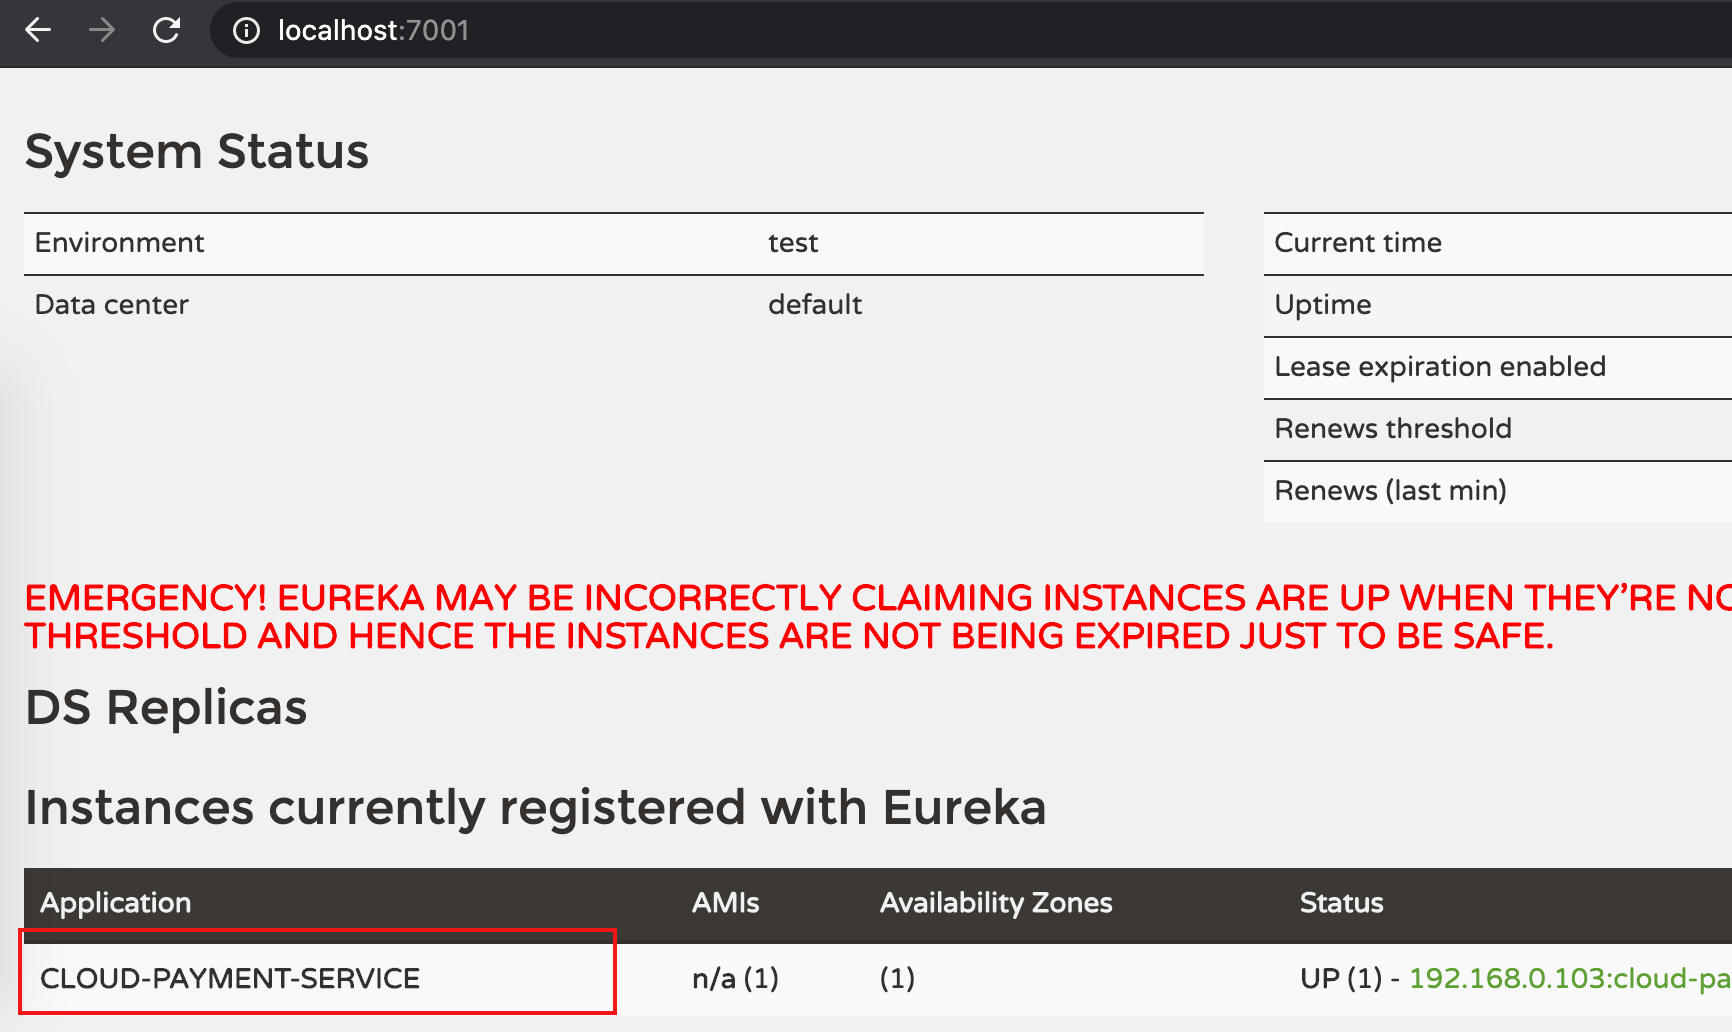Click the red EMERGENCY warning message
The height and width of the screenshot is (1032, 1732).
[878, 616]
